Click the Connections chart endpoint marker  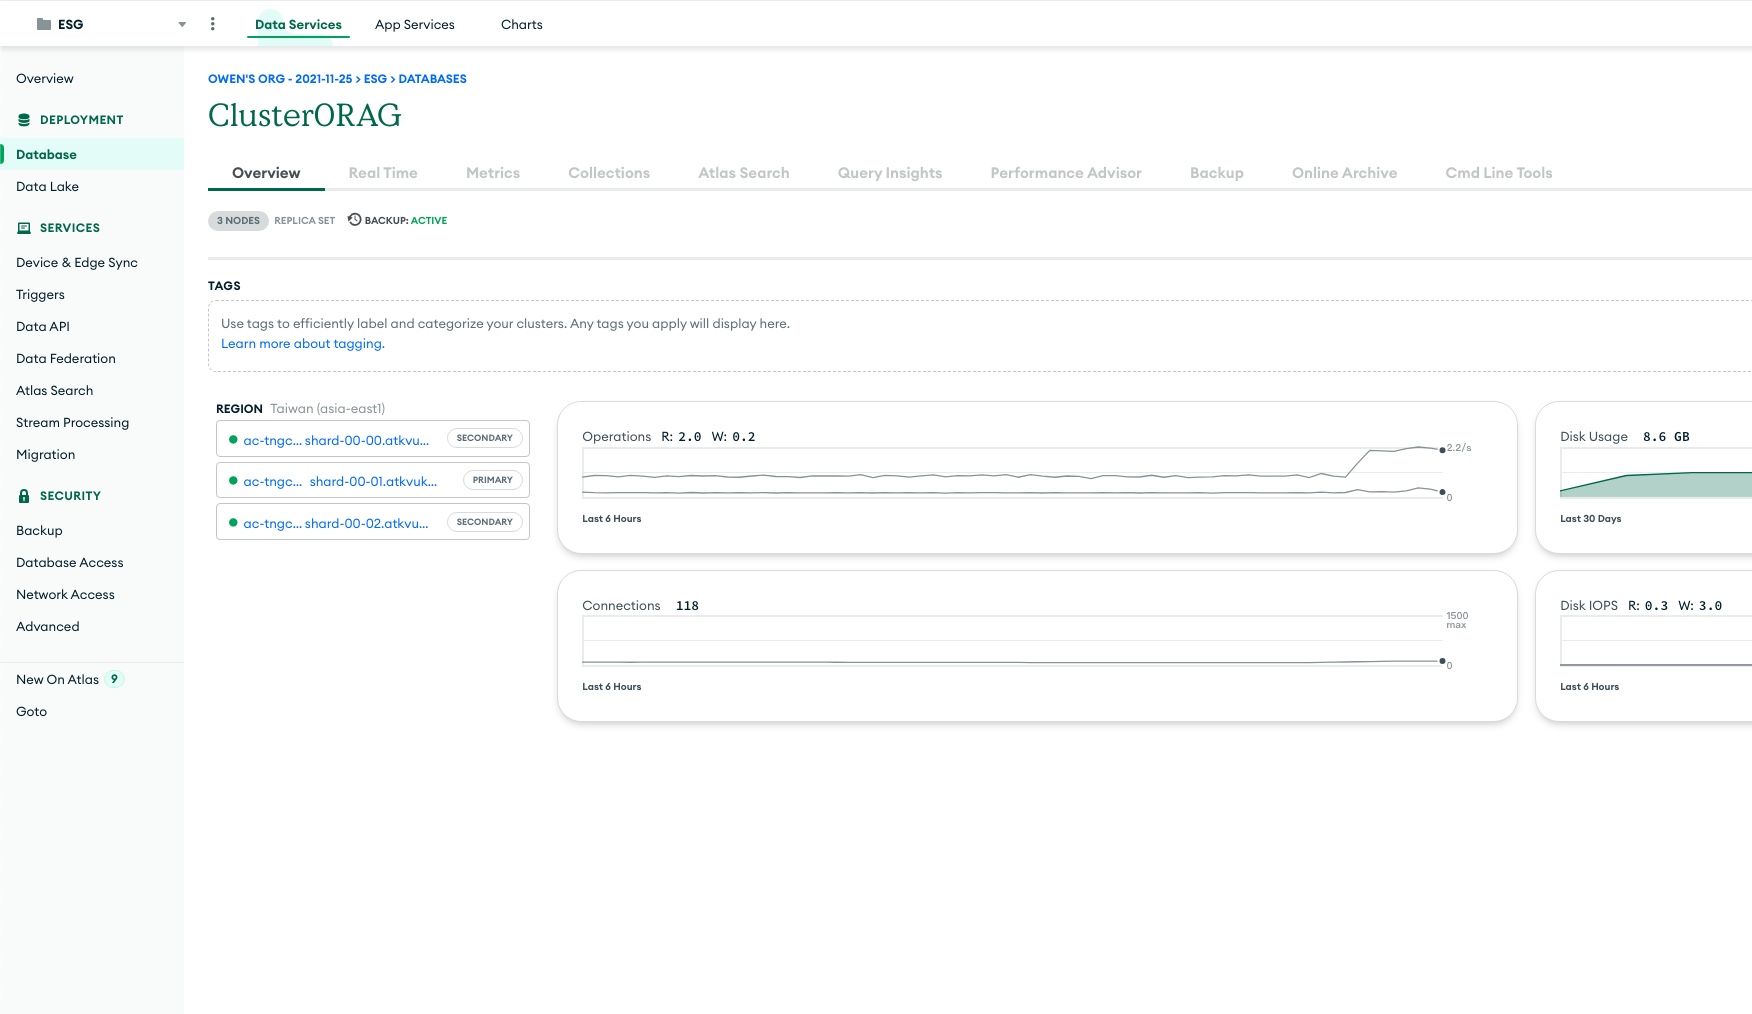[x=1441, y=661]
